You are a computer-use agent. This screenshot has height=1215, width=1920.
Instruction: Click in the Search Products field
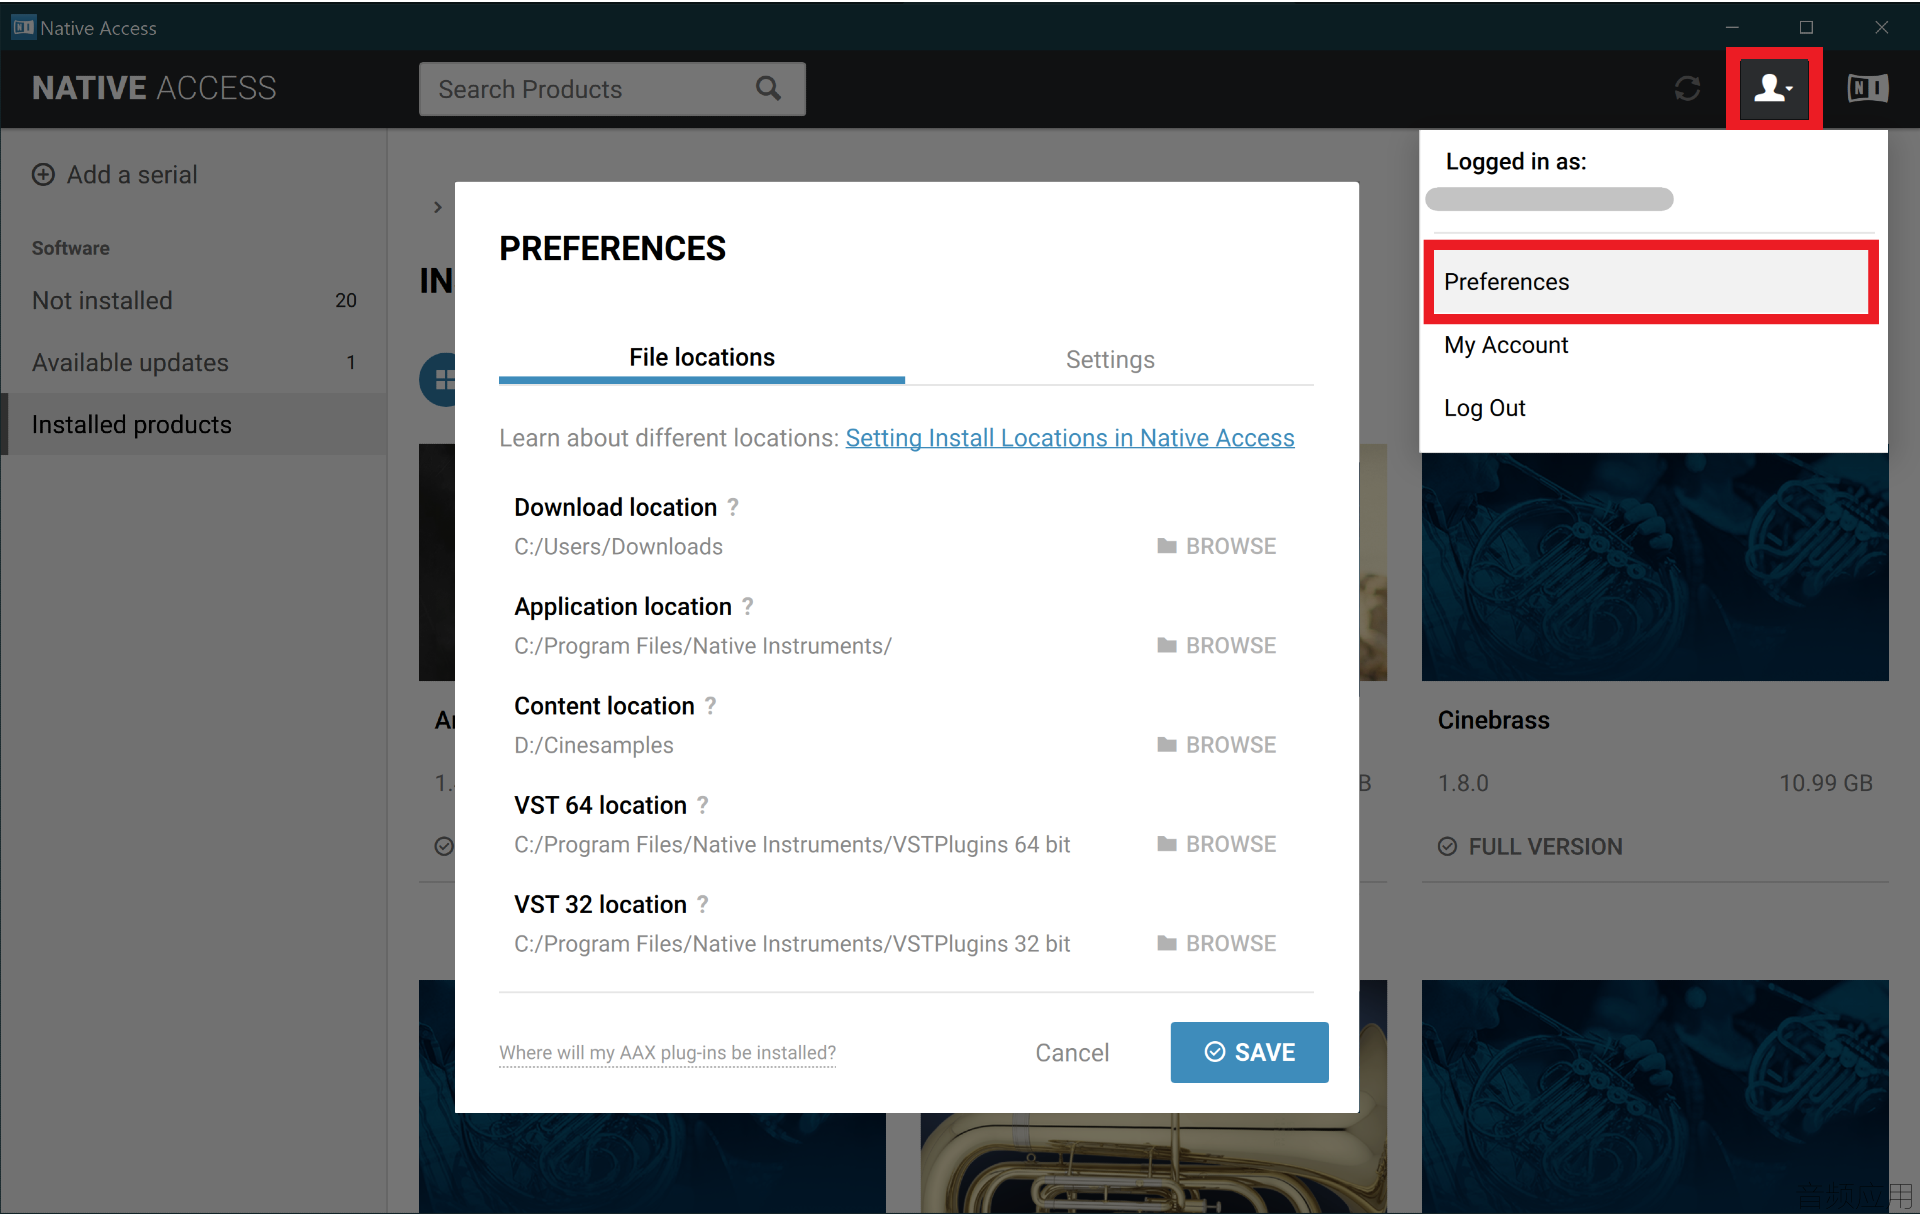coord(612,89)
